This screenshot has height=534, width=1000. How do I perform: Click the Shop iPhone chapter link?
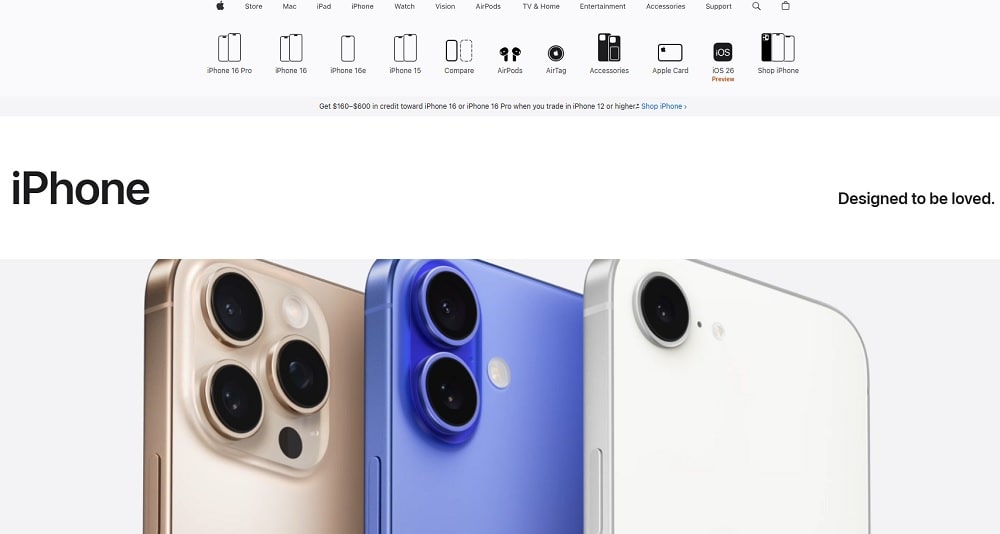point(778,53)
